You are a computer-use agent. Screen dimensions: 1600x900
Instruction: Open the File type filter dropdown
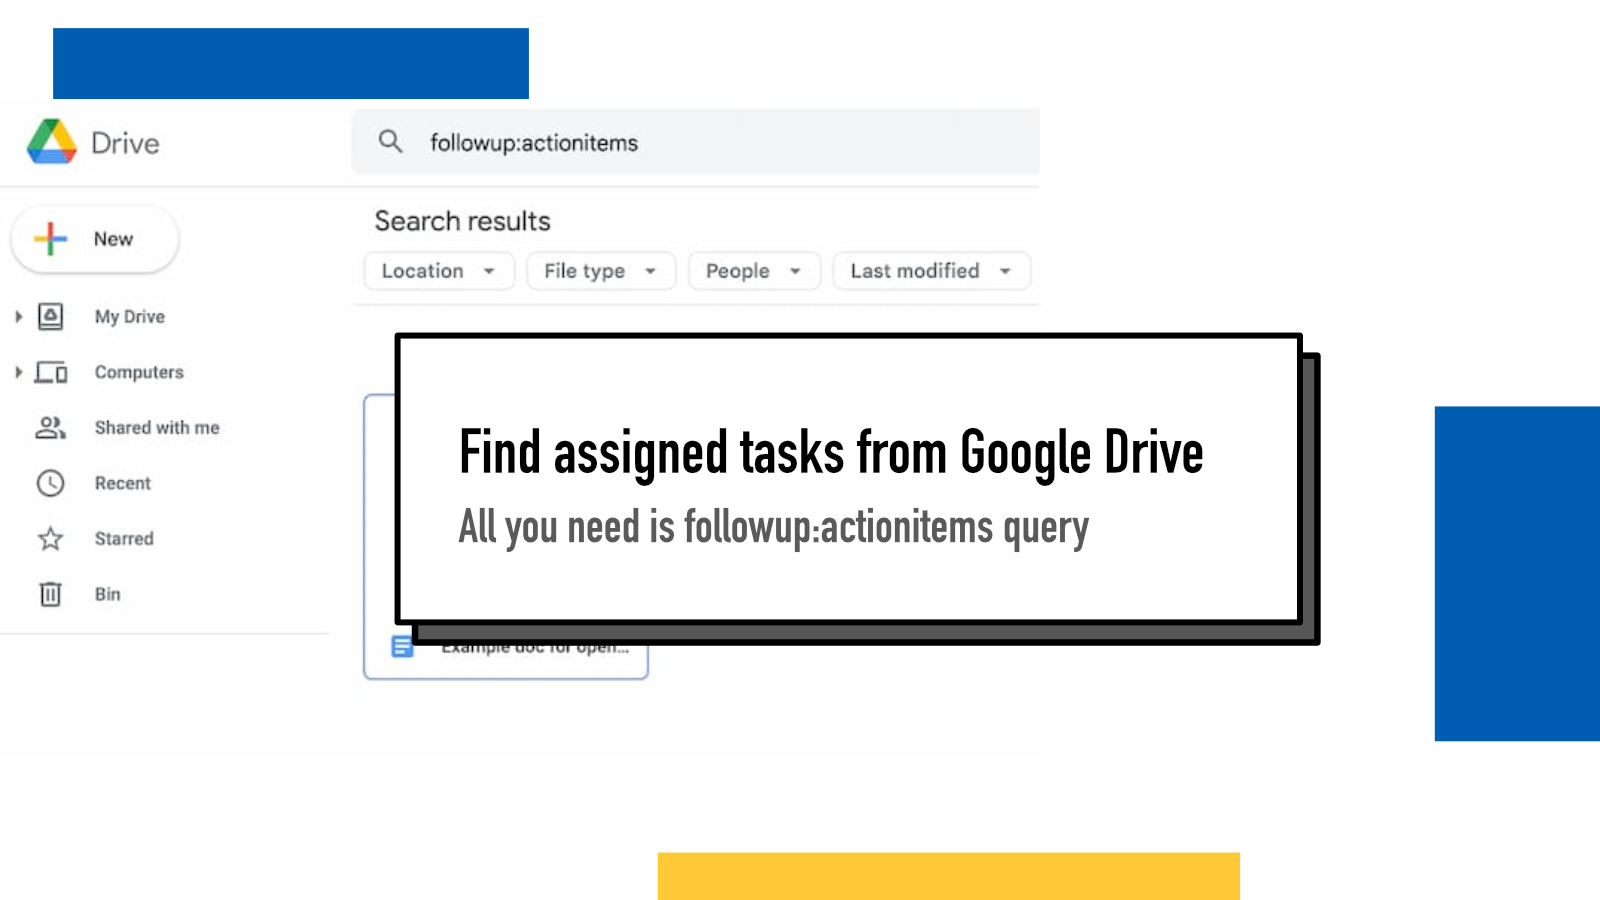600,270
